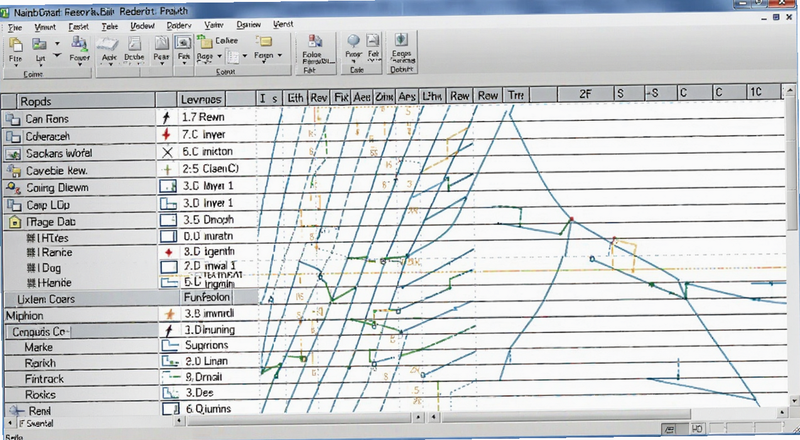The image size is (800, 440).
Task: Toggle the box for 3.D Mnyer 1
Action: [168, 186]
